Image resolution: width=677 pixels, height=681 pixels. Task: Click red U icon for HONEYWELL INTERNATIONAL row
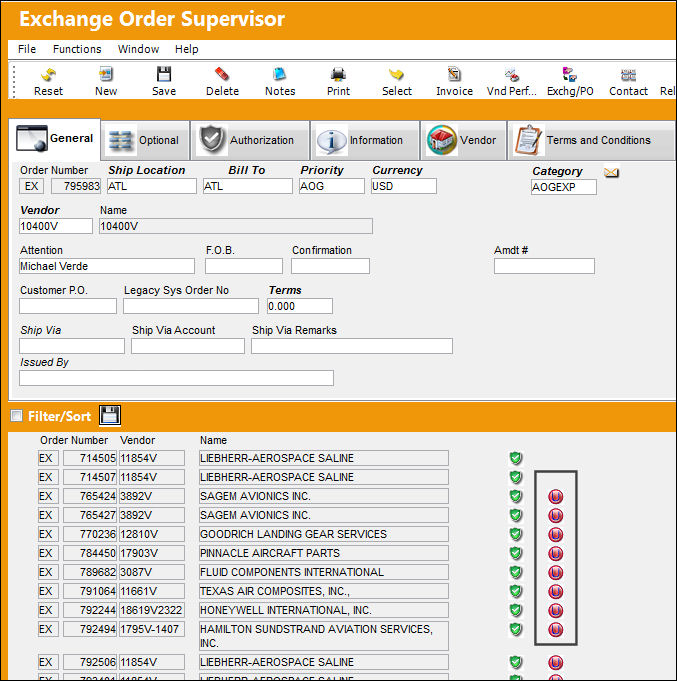pyautogui.click(x=555, y=611)
